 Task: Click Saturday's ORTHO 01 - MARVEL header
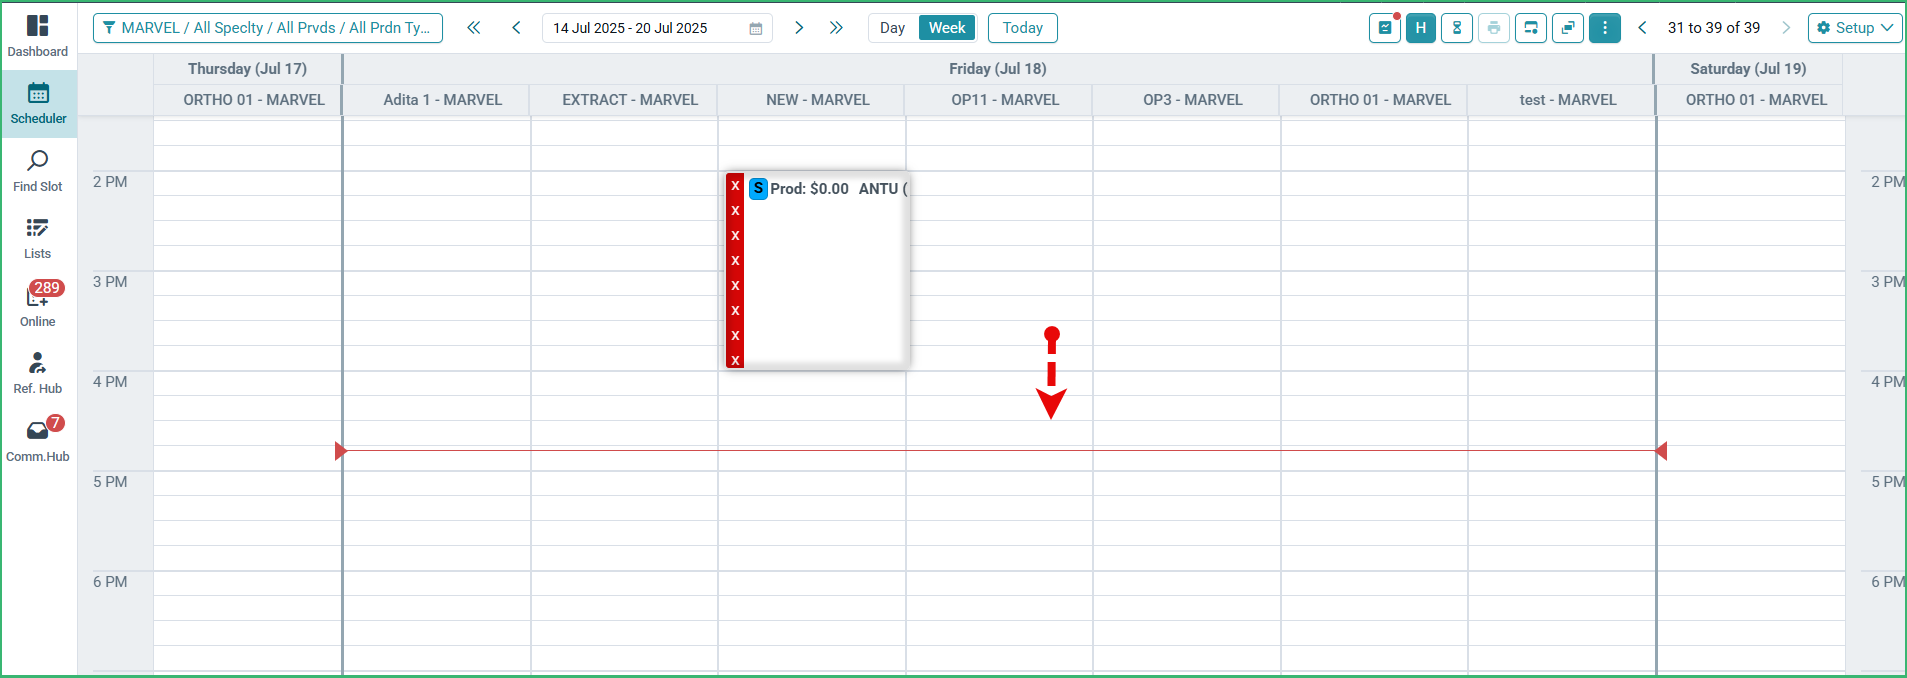pyautogui.click(x=1756, y=100)
